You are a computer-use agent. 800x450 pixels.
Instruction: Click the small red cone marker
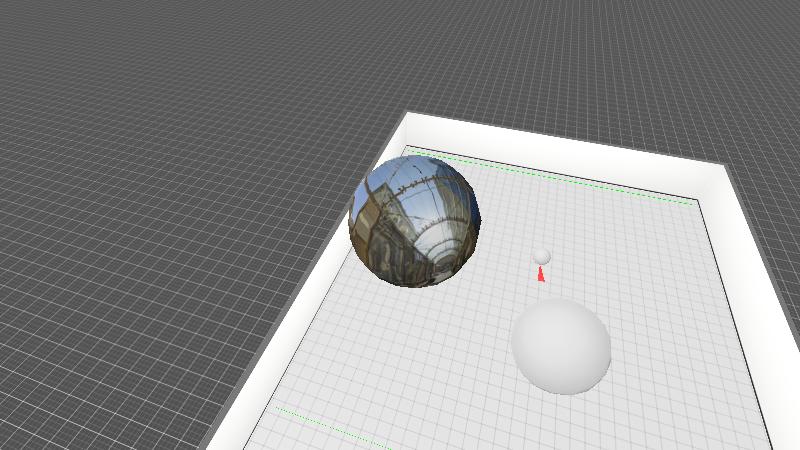coord(541,274)
